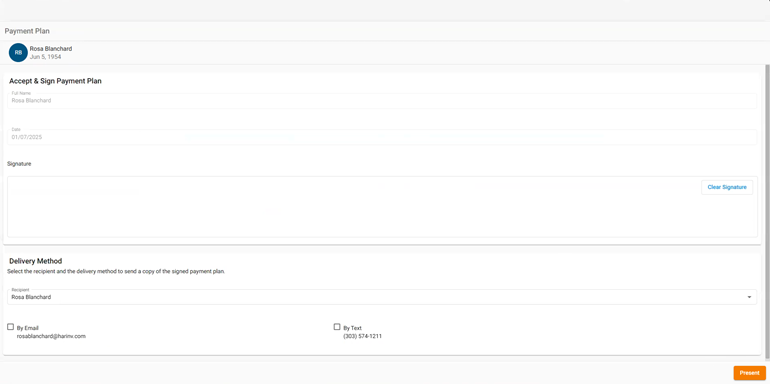Enable the By Email checkbox
The width and height of the screenshot is (770, 384).
tap(10, 327)
